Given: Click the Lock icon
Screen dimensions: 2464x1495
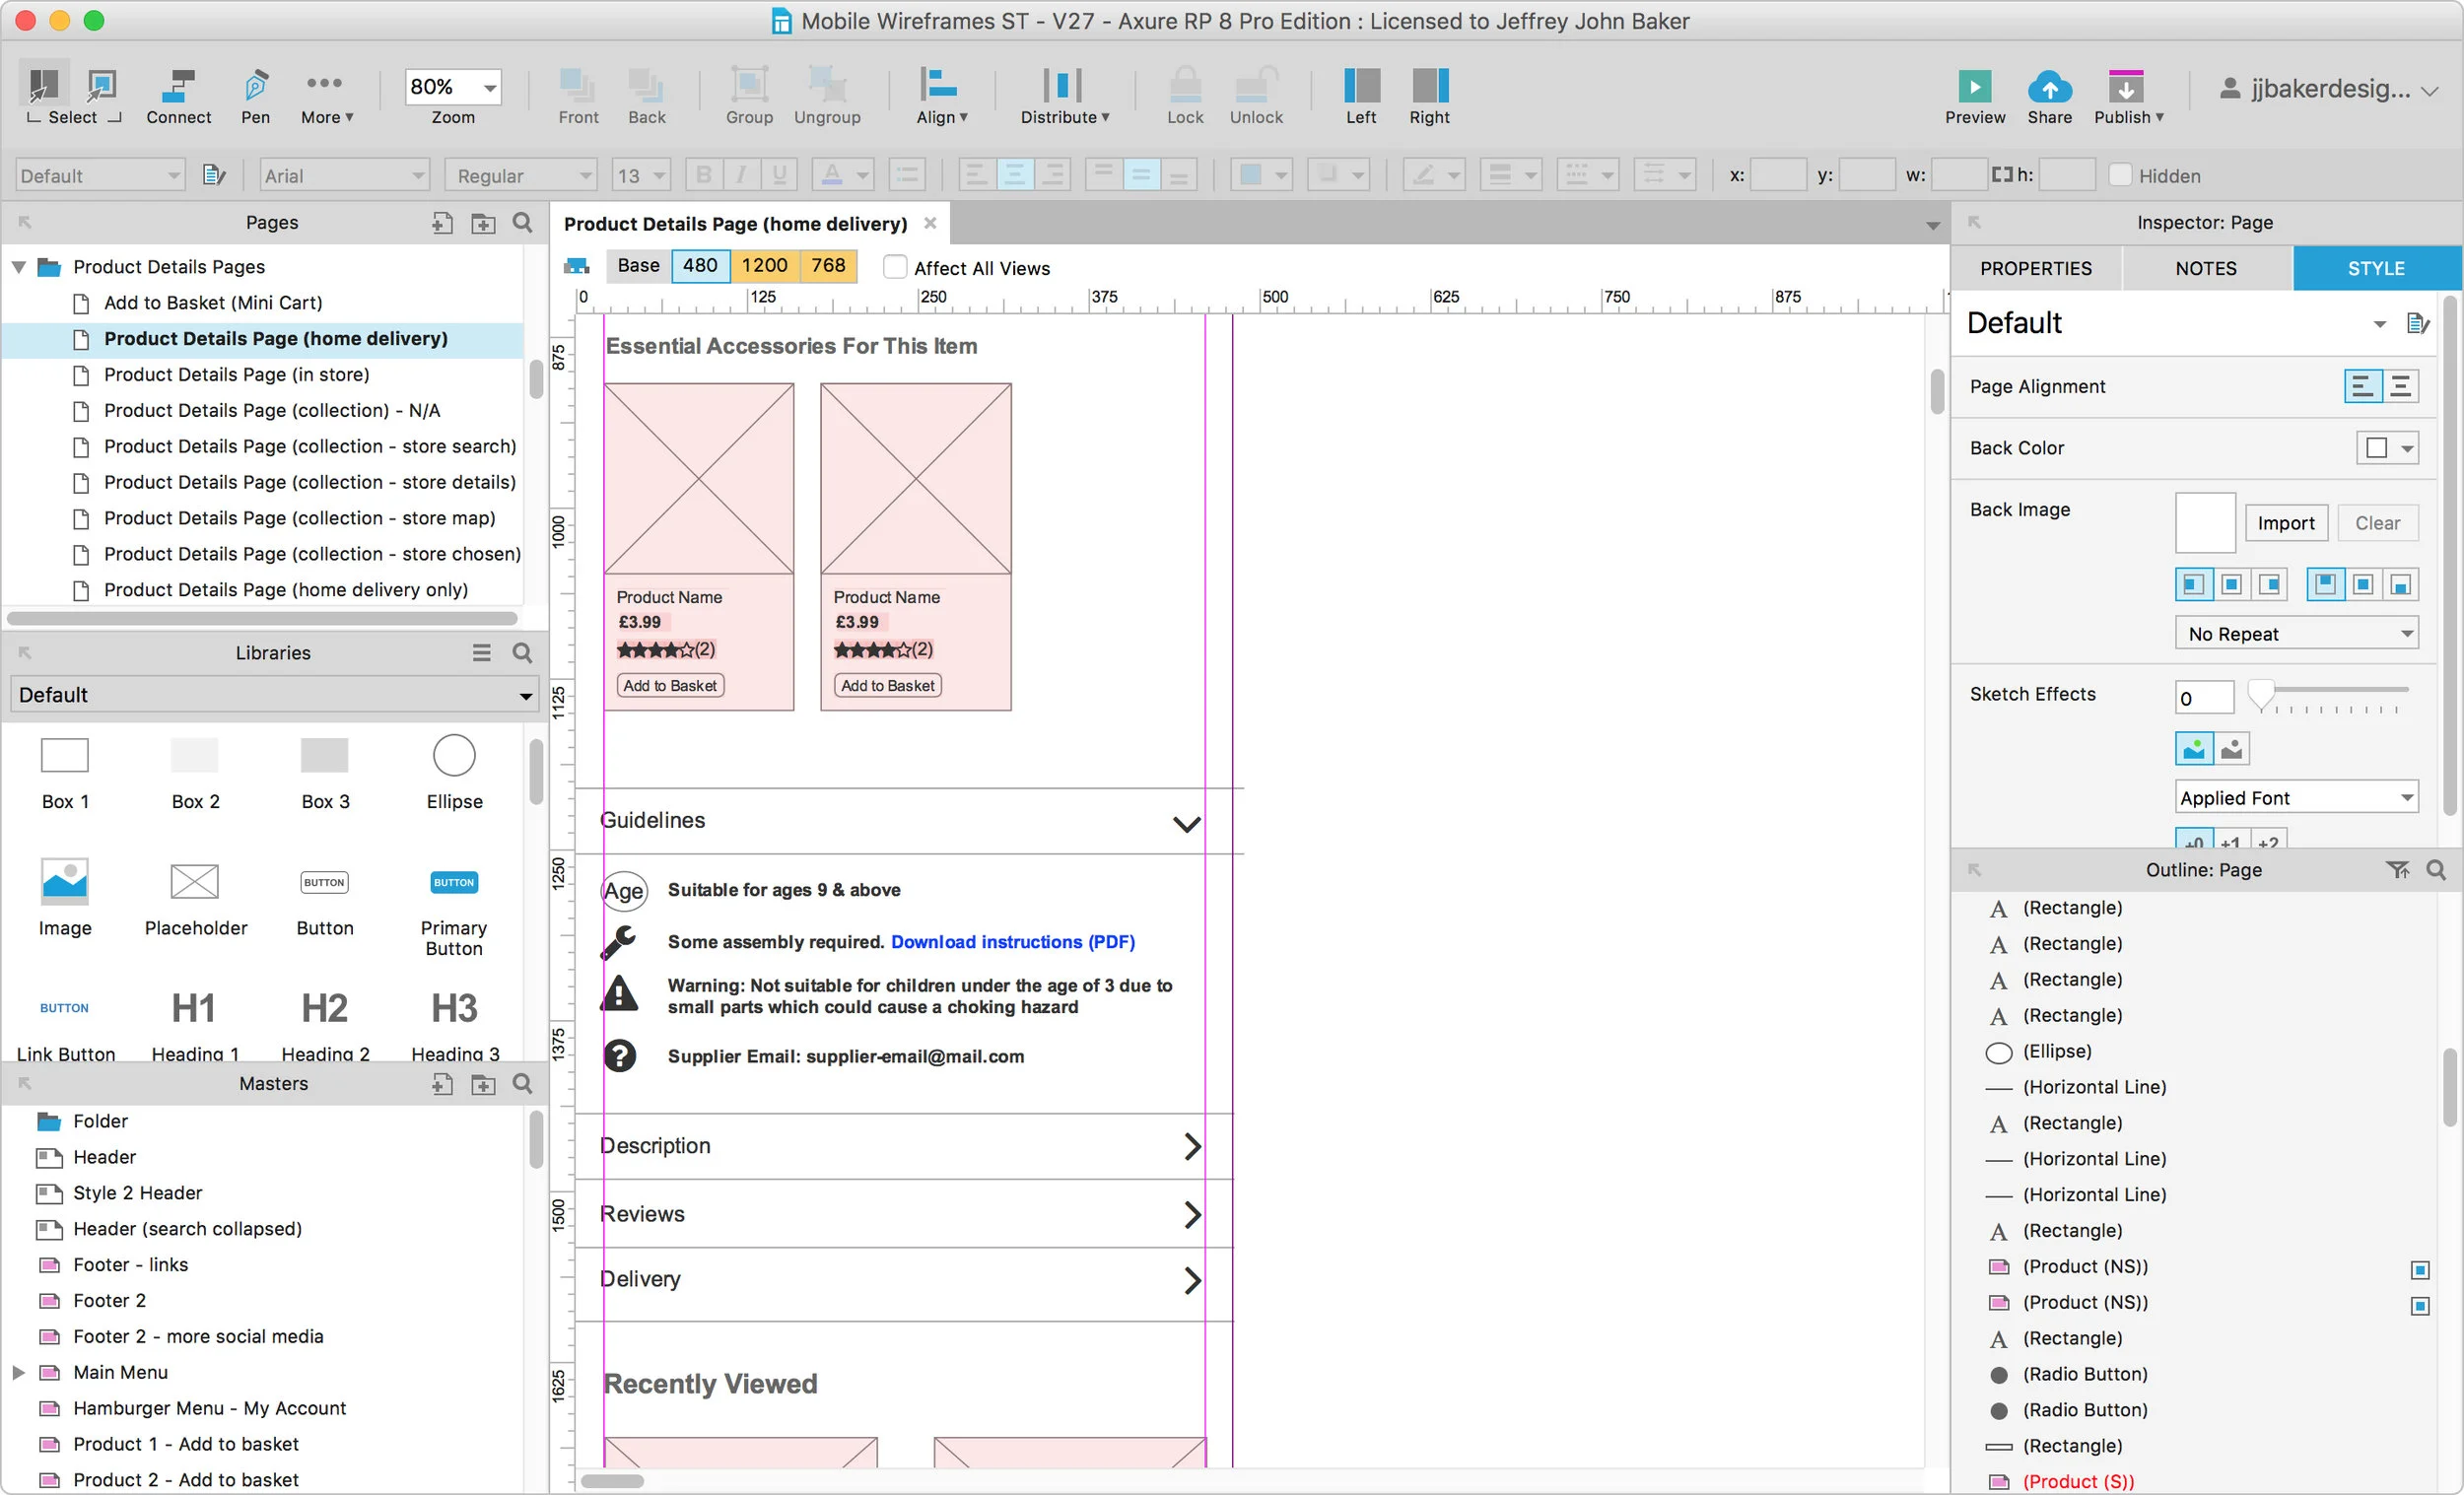Looking at the screenshot, I should click(x=1185, y=86).
